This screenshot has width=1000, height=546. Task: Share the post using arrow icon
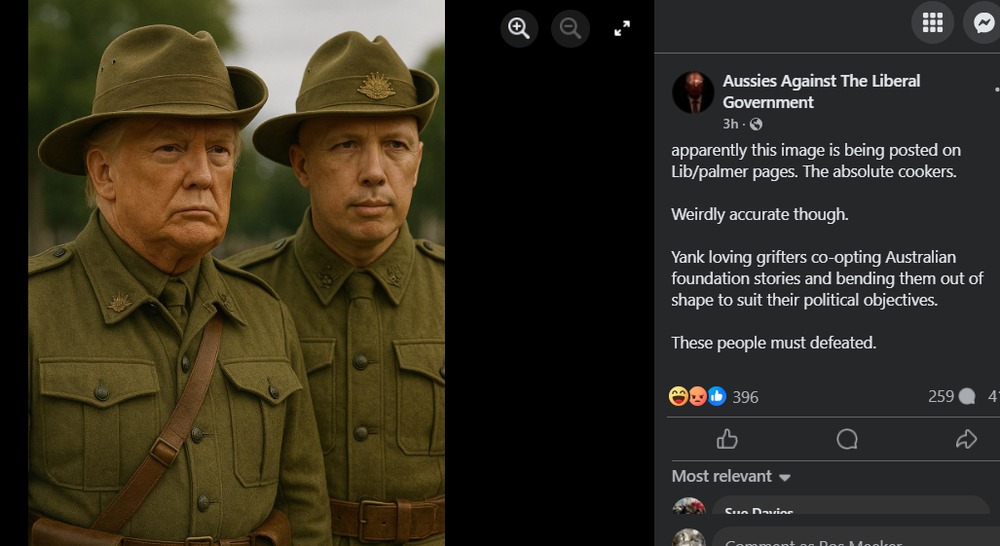coord(966,439)
